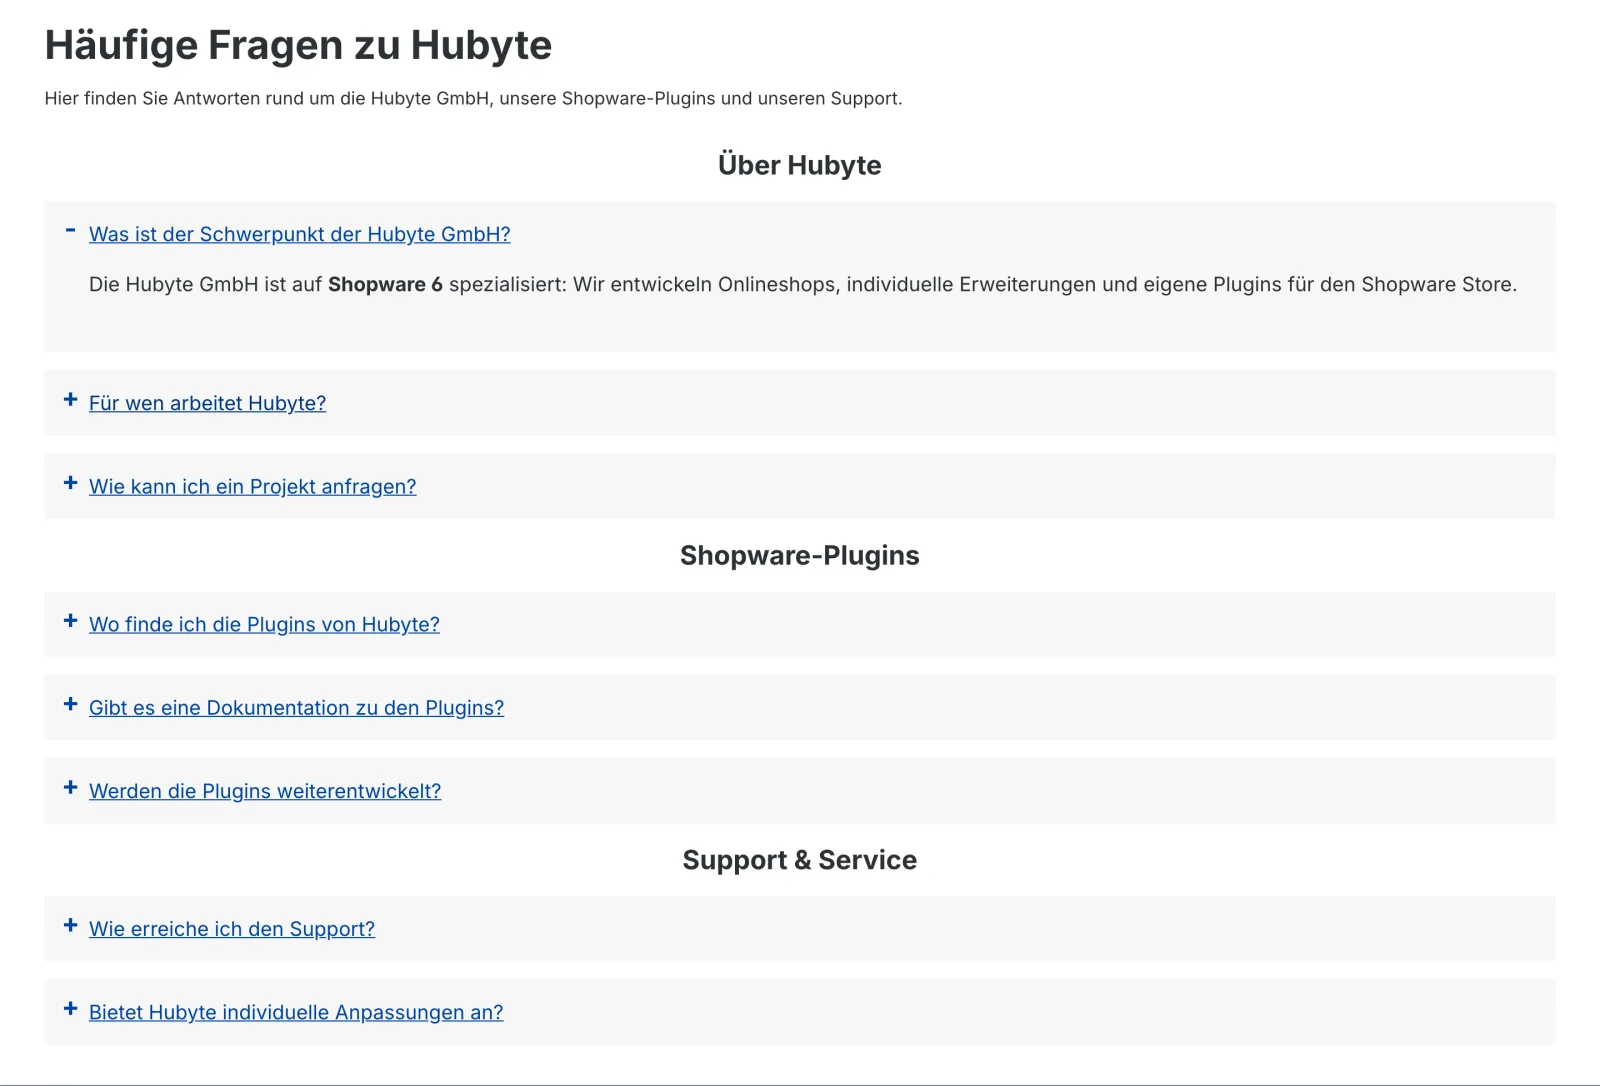Expand plus icon beside 'Wie erreiche ich den Support?'

pos(70,926)
